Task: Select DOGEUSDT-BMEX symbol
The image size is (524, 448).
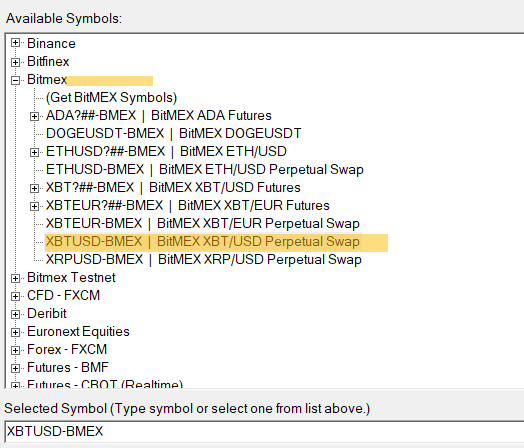Action: (x=173, y=134)
